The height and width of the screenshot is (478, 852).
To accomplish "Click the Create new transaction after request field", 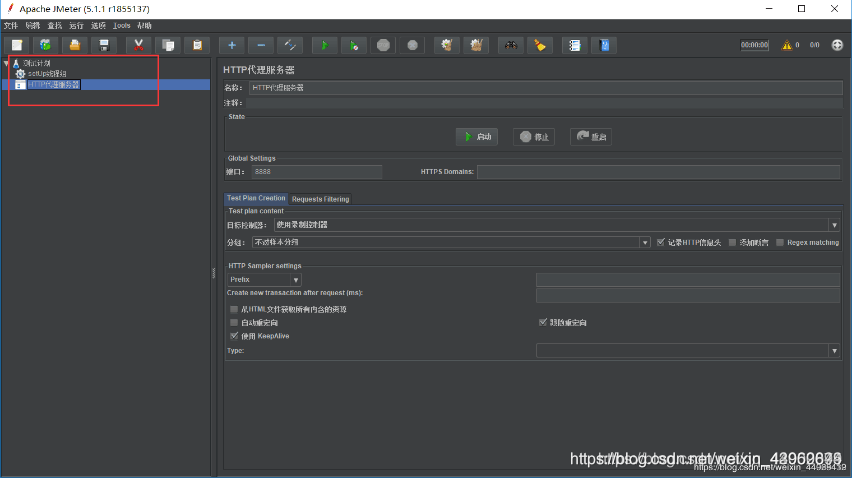I will tap(688, 295).
